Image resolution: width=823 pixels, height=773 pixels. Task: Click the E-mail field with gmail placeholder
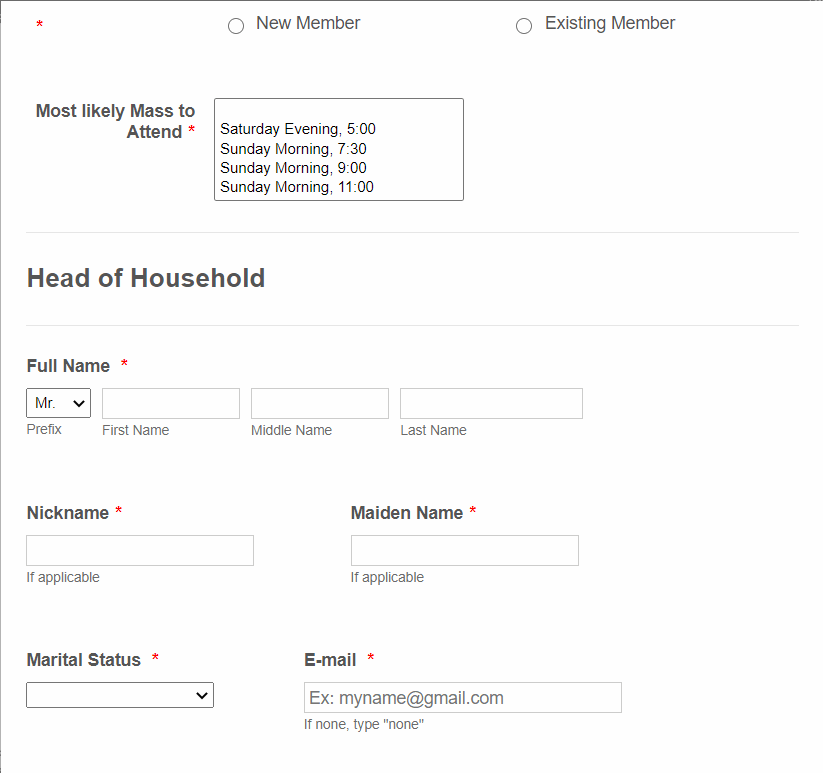tap(462, 697)
